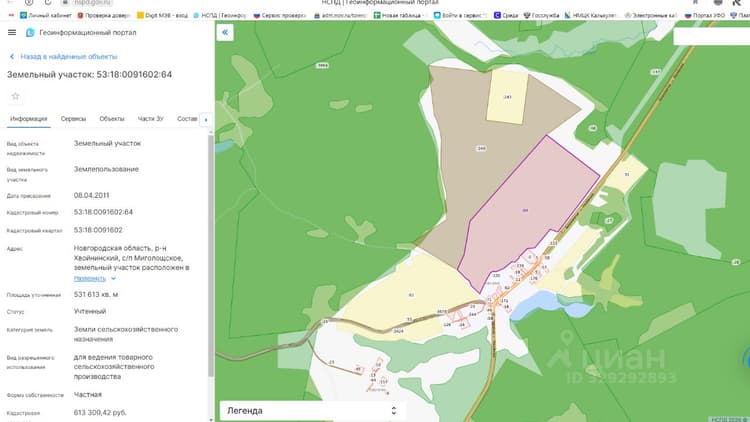750x422 pixels.
Task: Select the Информация tab
Action: (x=29, y=119)
